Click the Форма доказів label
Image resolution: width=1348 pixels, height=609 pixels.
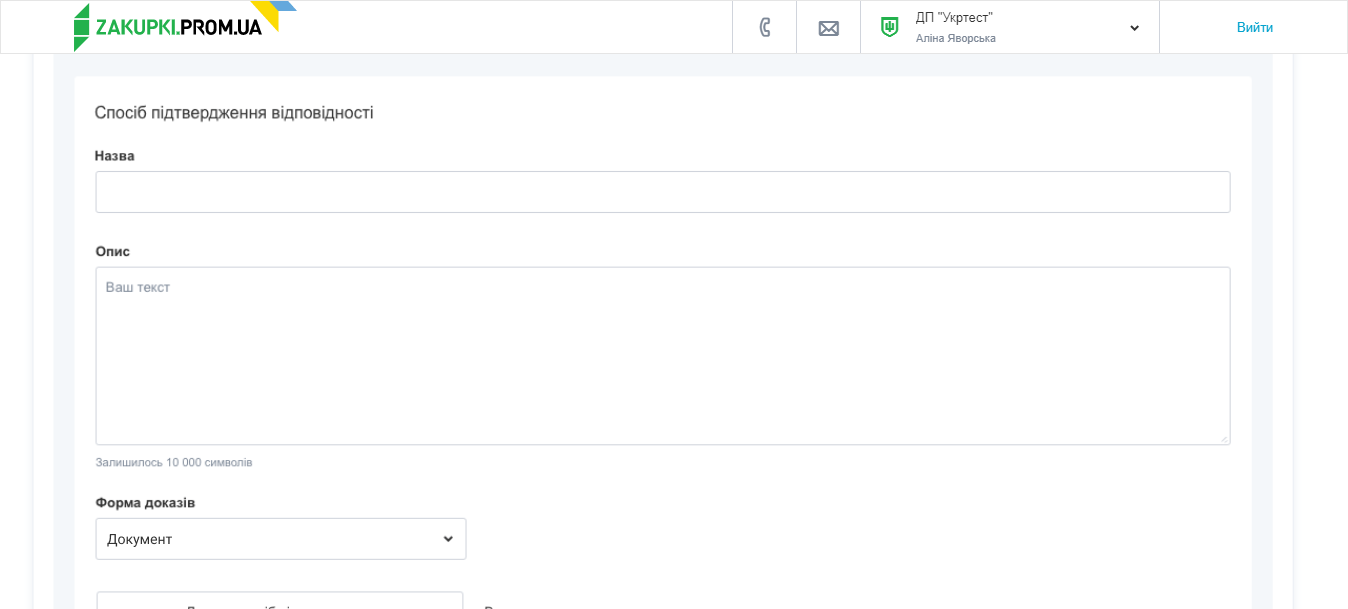coord(145,502)
